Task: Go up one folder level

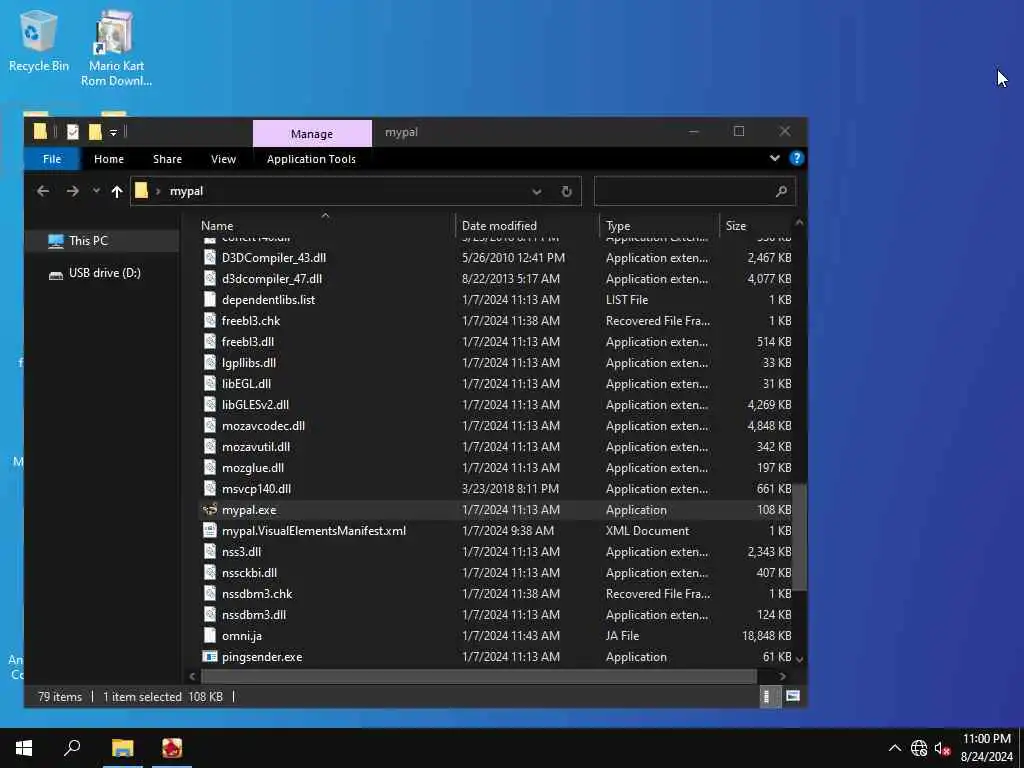Action: (x=117, y=191)
